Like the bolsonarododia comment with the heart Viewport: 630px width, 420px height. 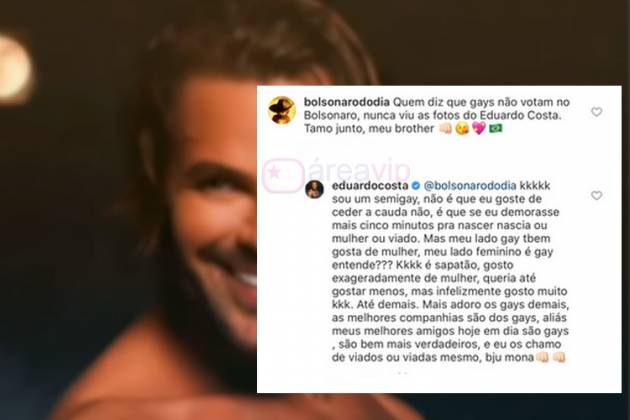[596, 112]
